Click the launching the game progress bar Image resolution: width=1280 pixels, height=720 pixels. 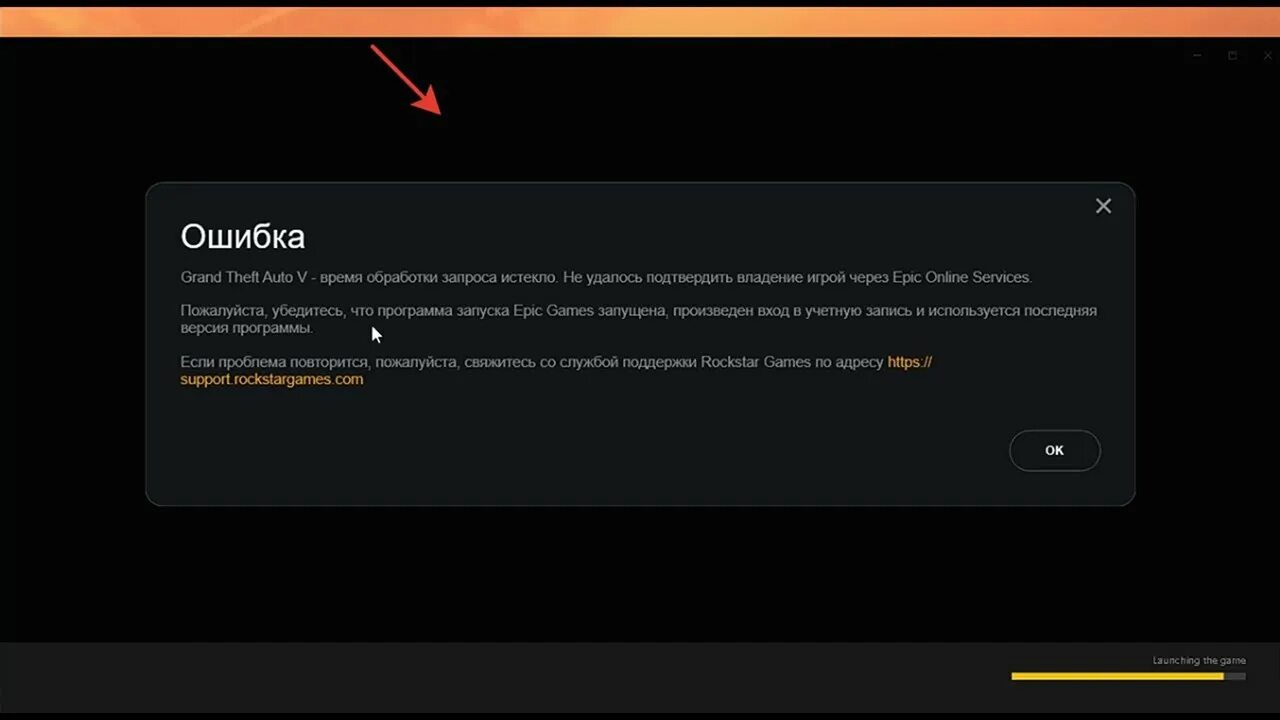(1128, 677)
